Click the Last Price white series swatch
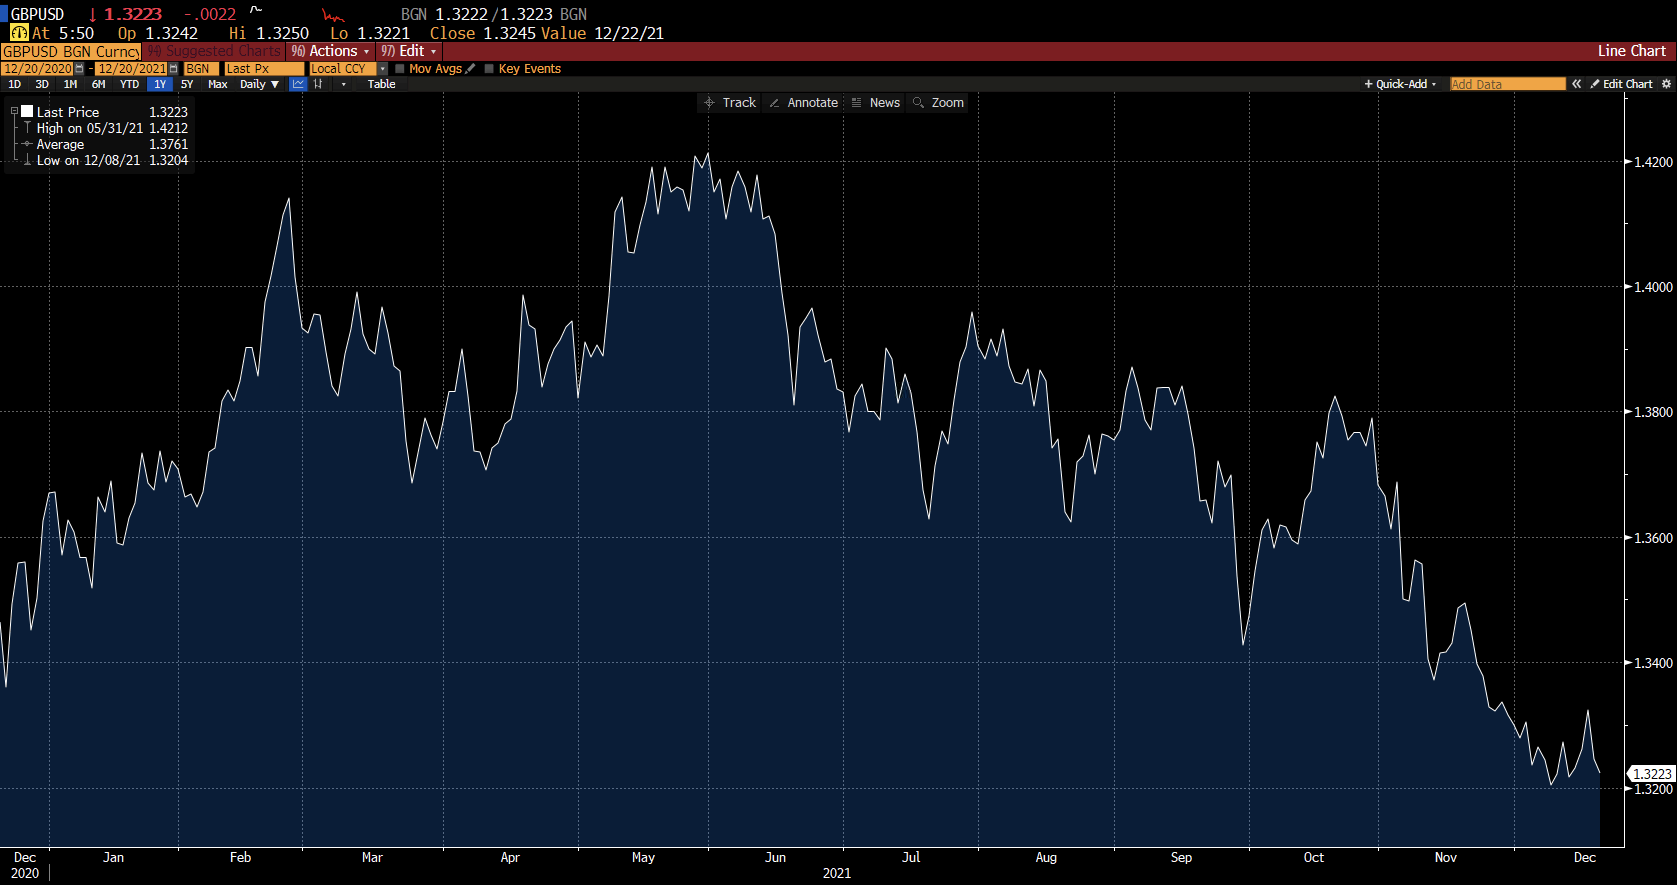The width and height of the screenshot is (1677, 885). pos(28,112)
